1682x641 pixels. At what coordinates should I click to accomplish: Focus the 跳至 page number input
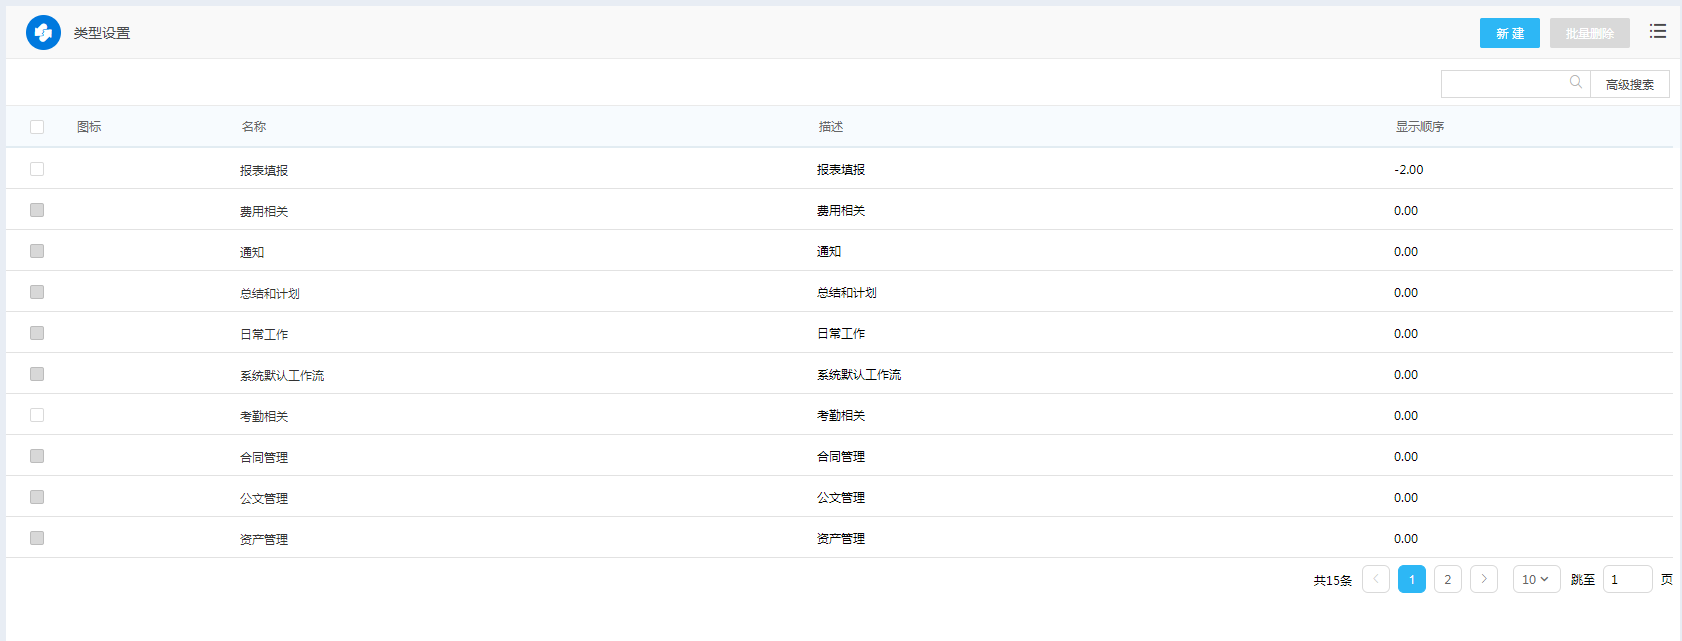1626,579
